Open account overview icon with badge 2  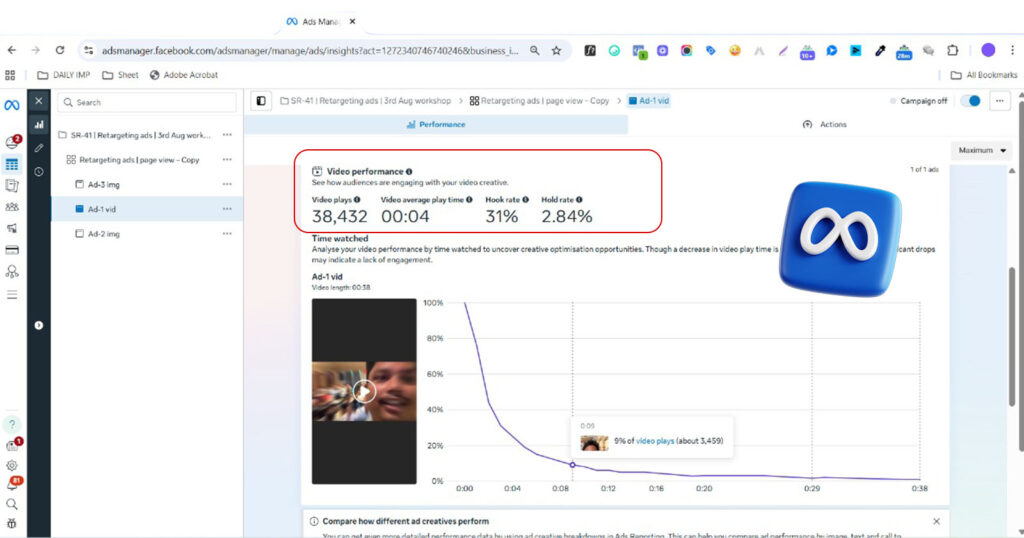[x=12, y=142]
